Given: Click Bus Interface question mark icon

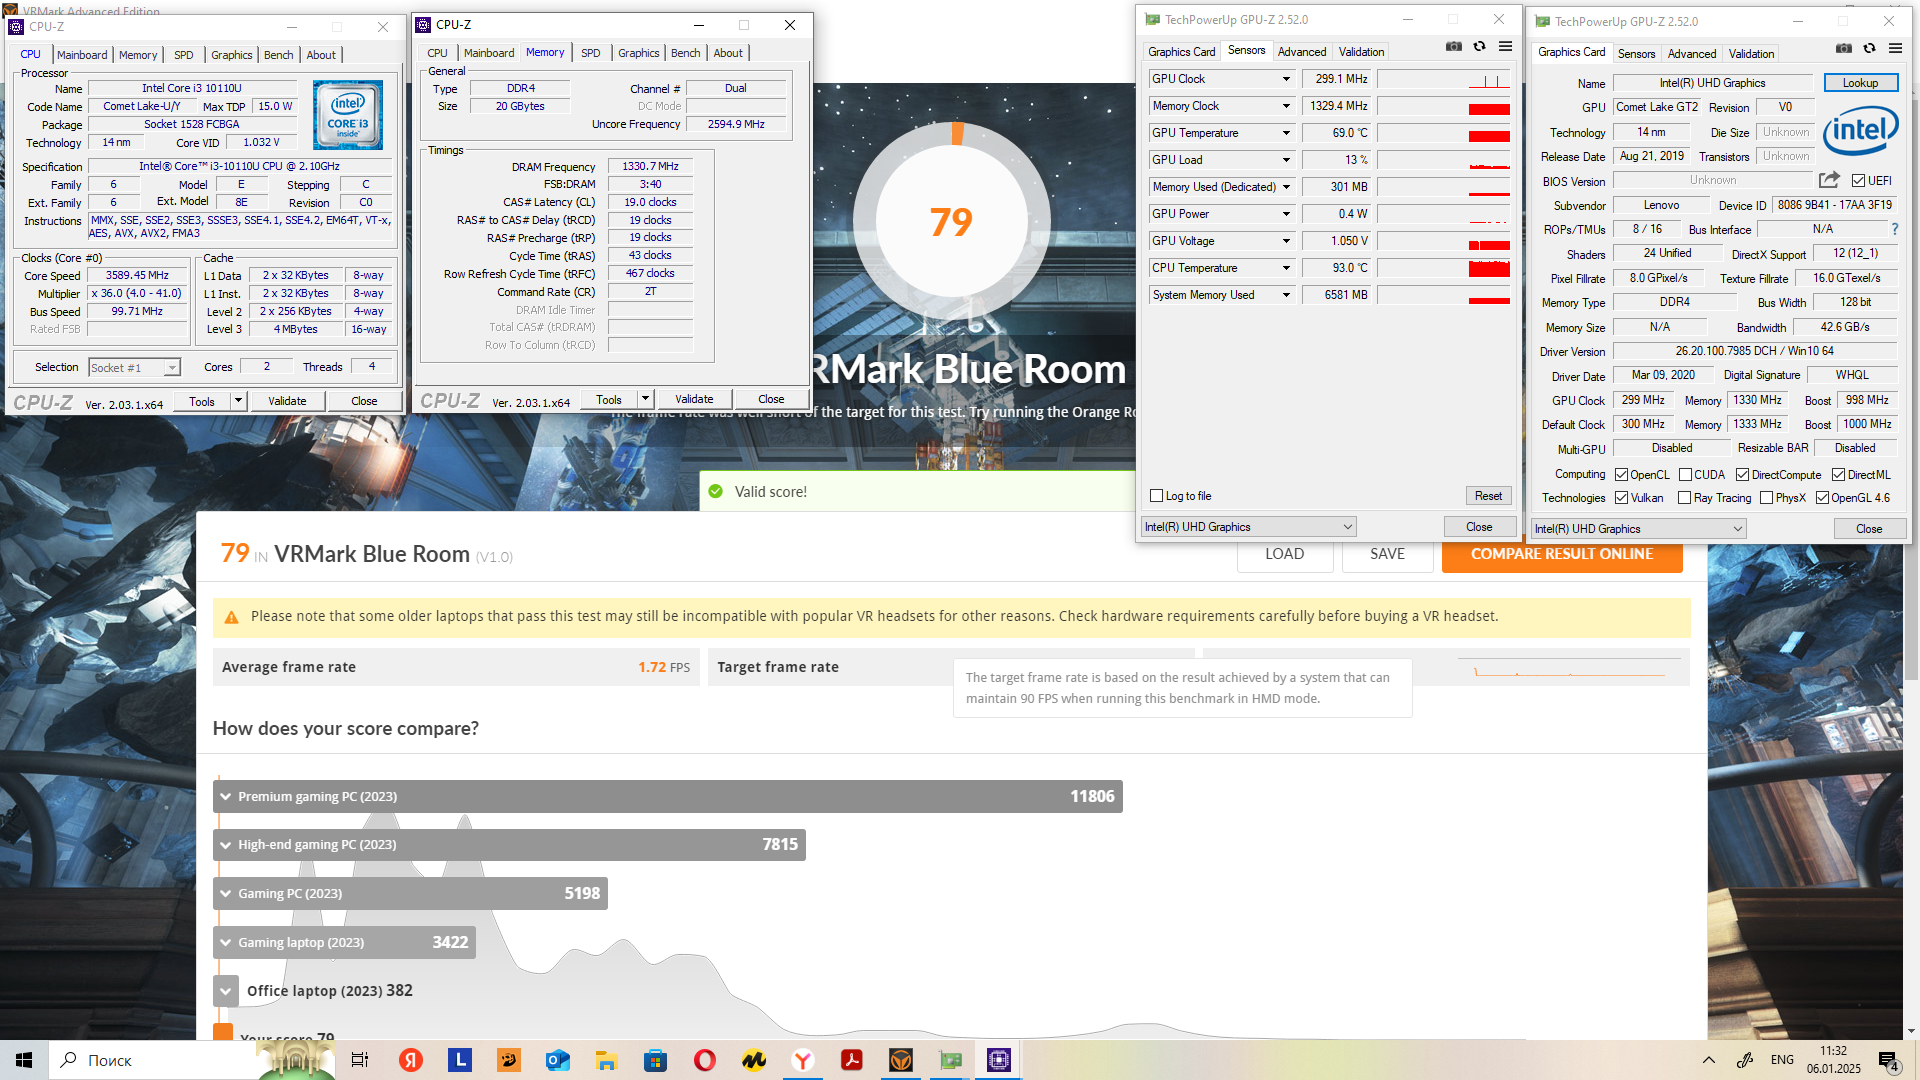Looking at the screenshot, I should point(1895,229).
